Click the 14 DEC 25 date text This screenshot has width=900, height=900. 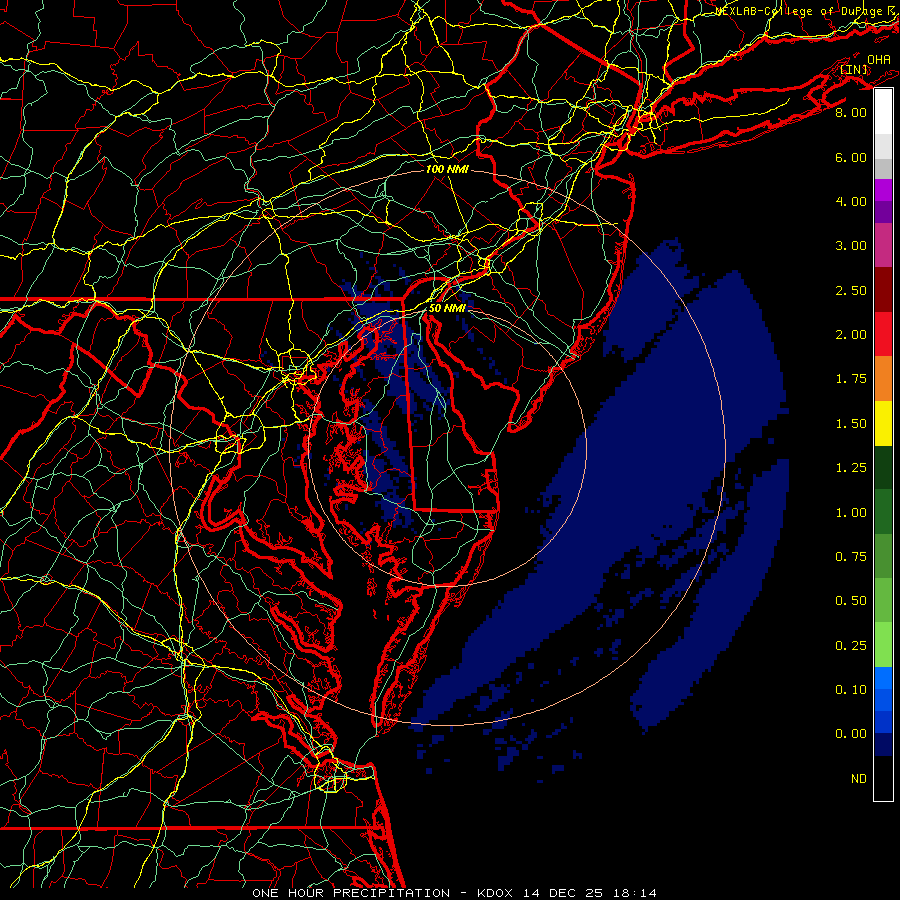point(566,893)
